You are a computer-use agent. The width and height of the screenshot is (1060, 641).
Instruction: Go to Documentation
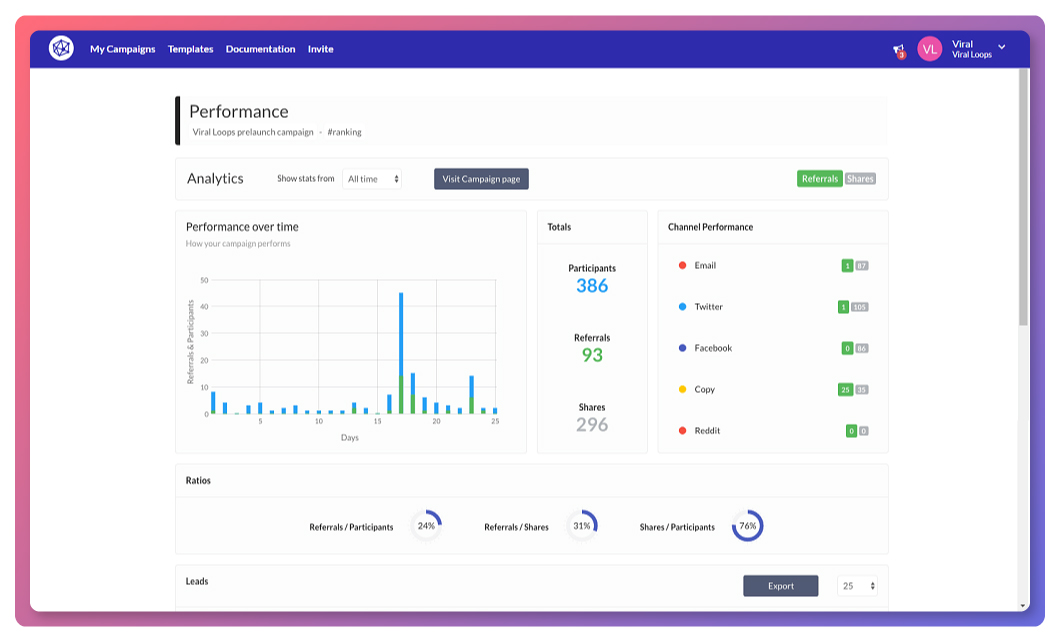pos(260,49)
